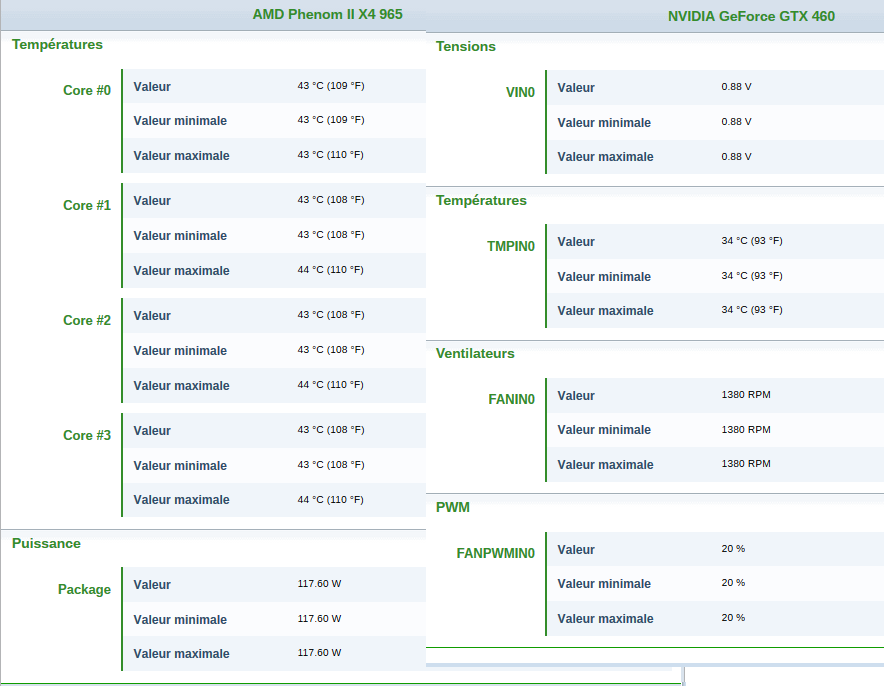884x686 pixels.
Task: Click FANIN0 Valeur minimale label
Action: 604,430
